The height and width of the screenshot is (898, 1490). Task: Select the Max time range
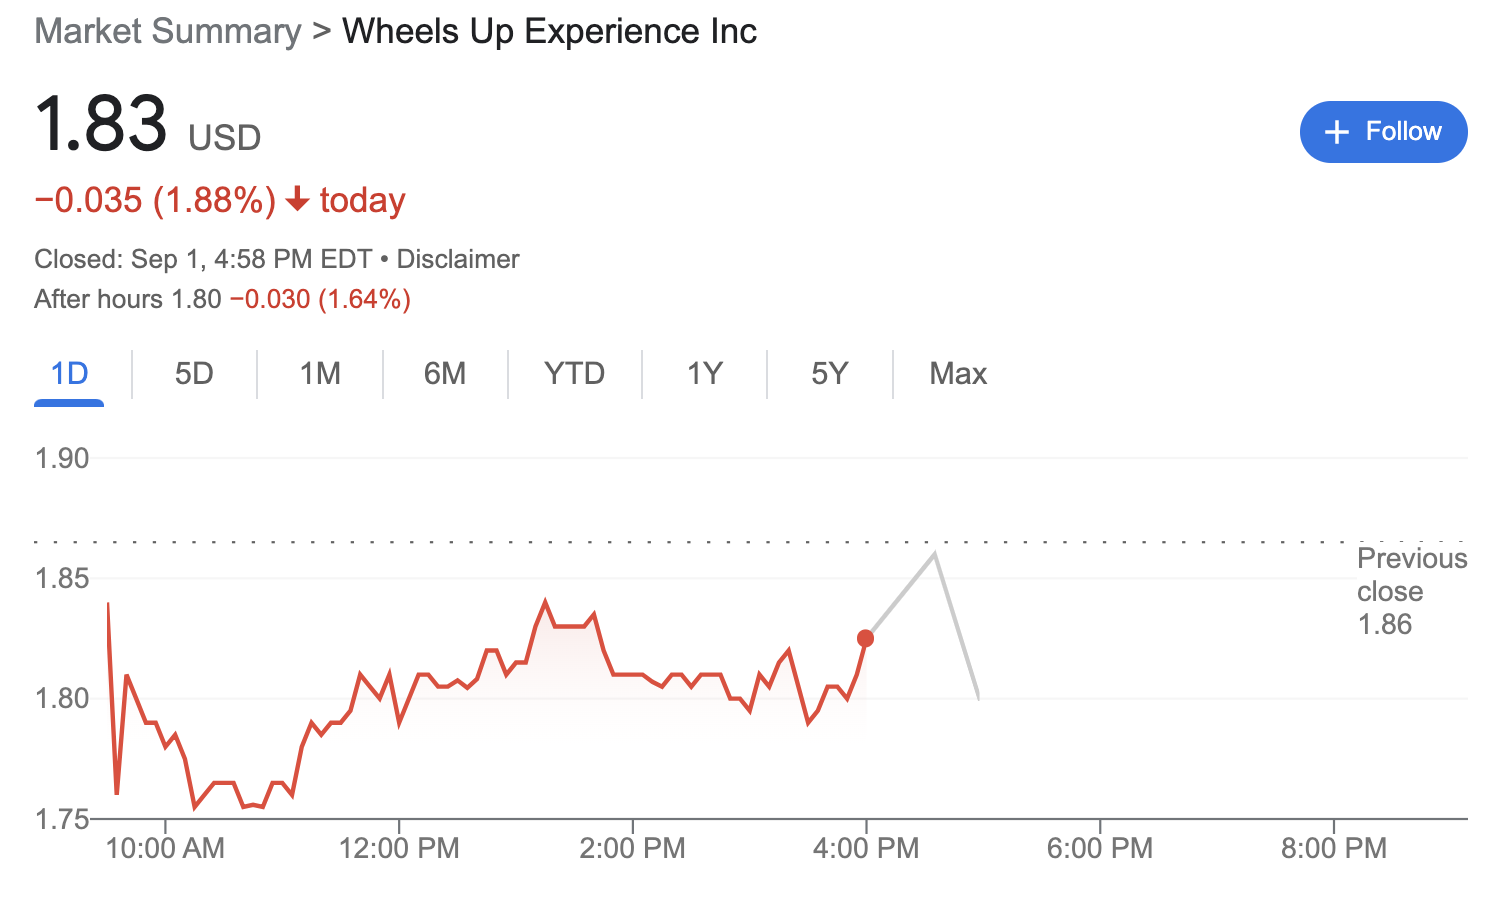(957, 373)
